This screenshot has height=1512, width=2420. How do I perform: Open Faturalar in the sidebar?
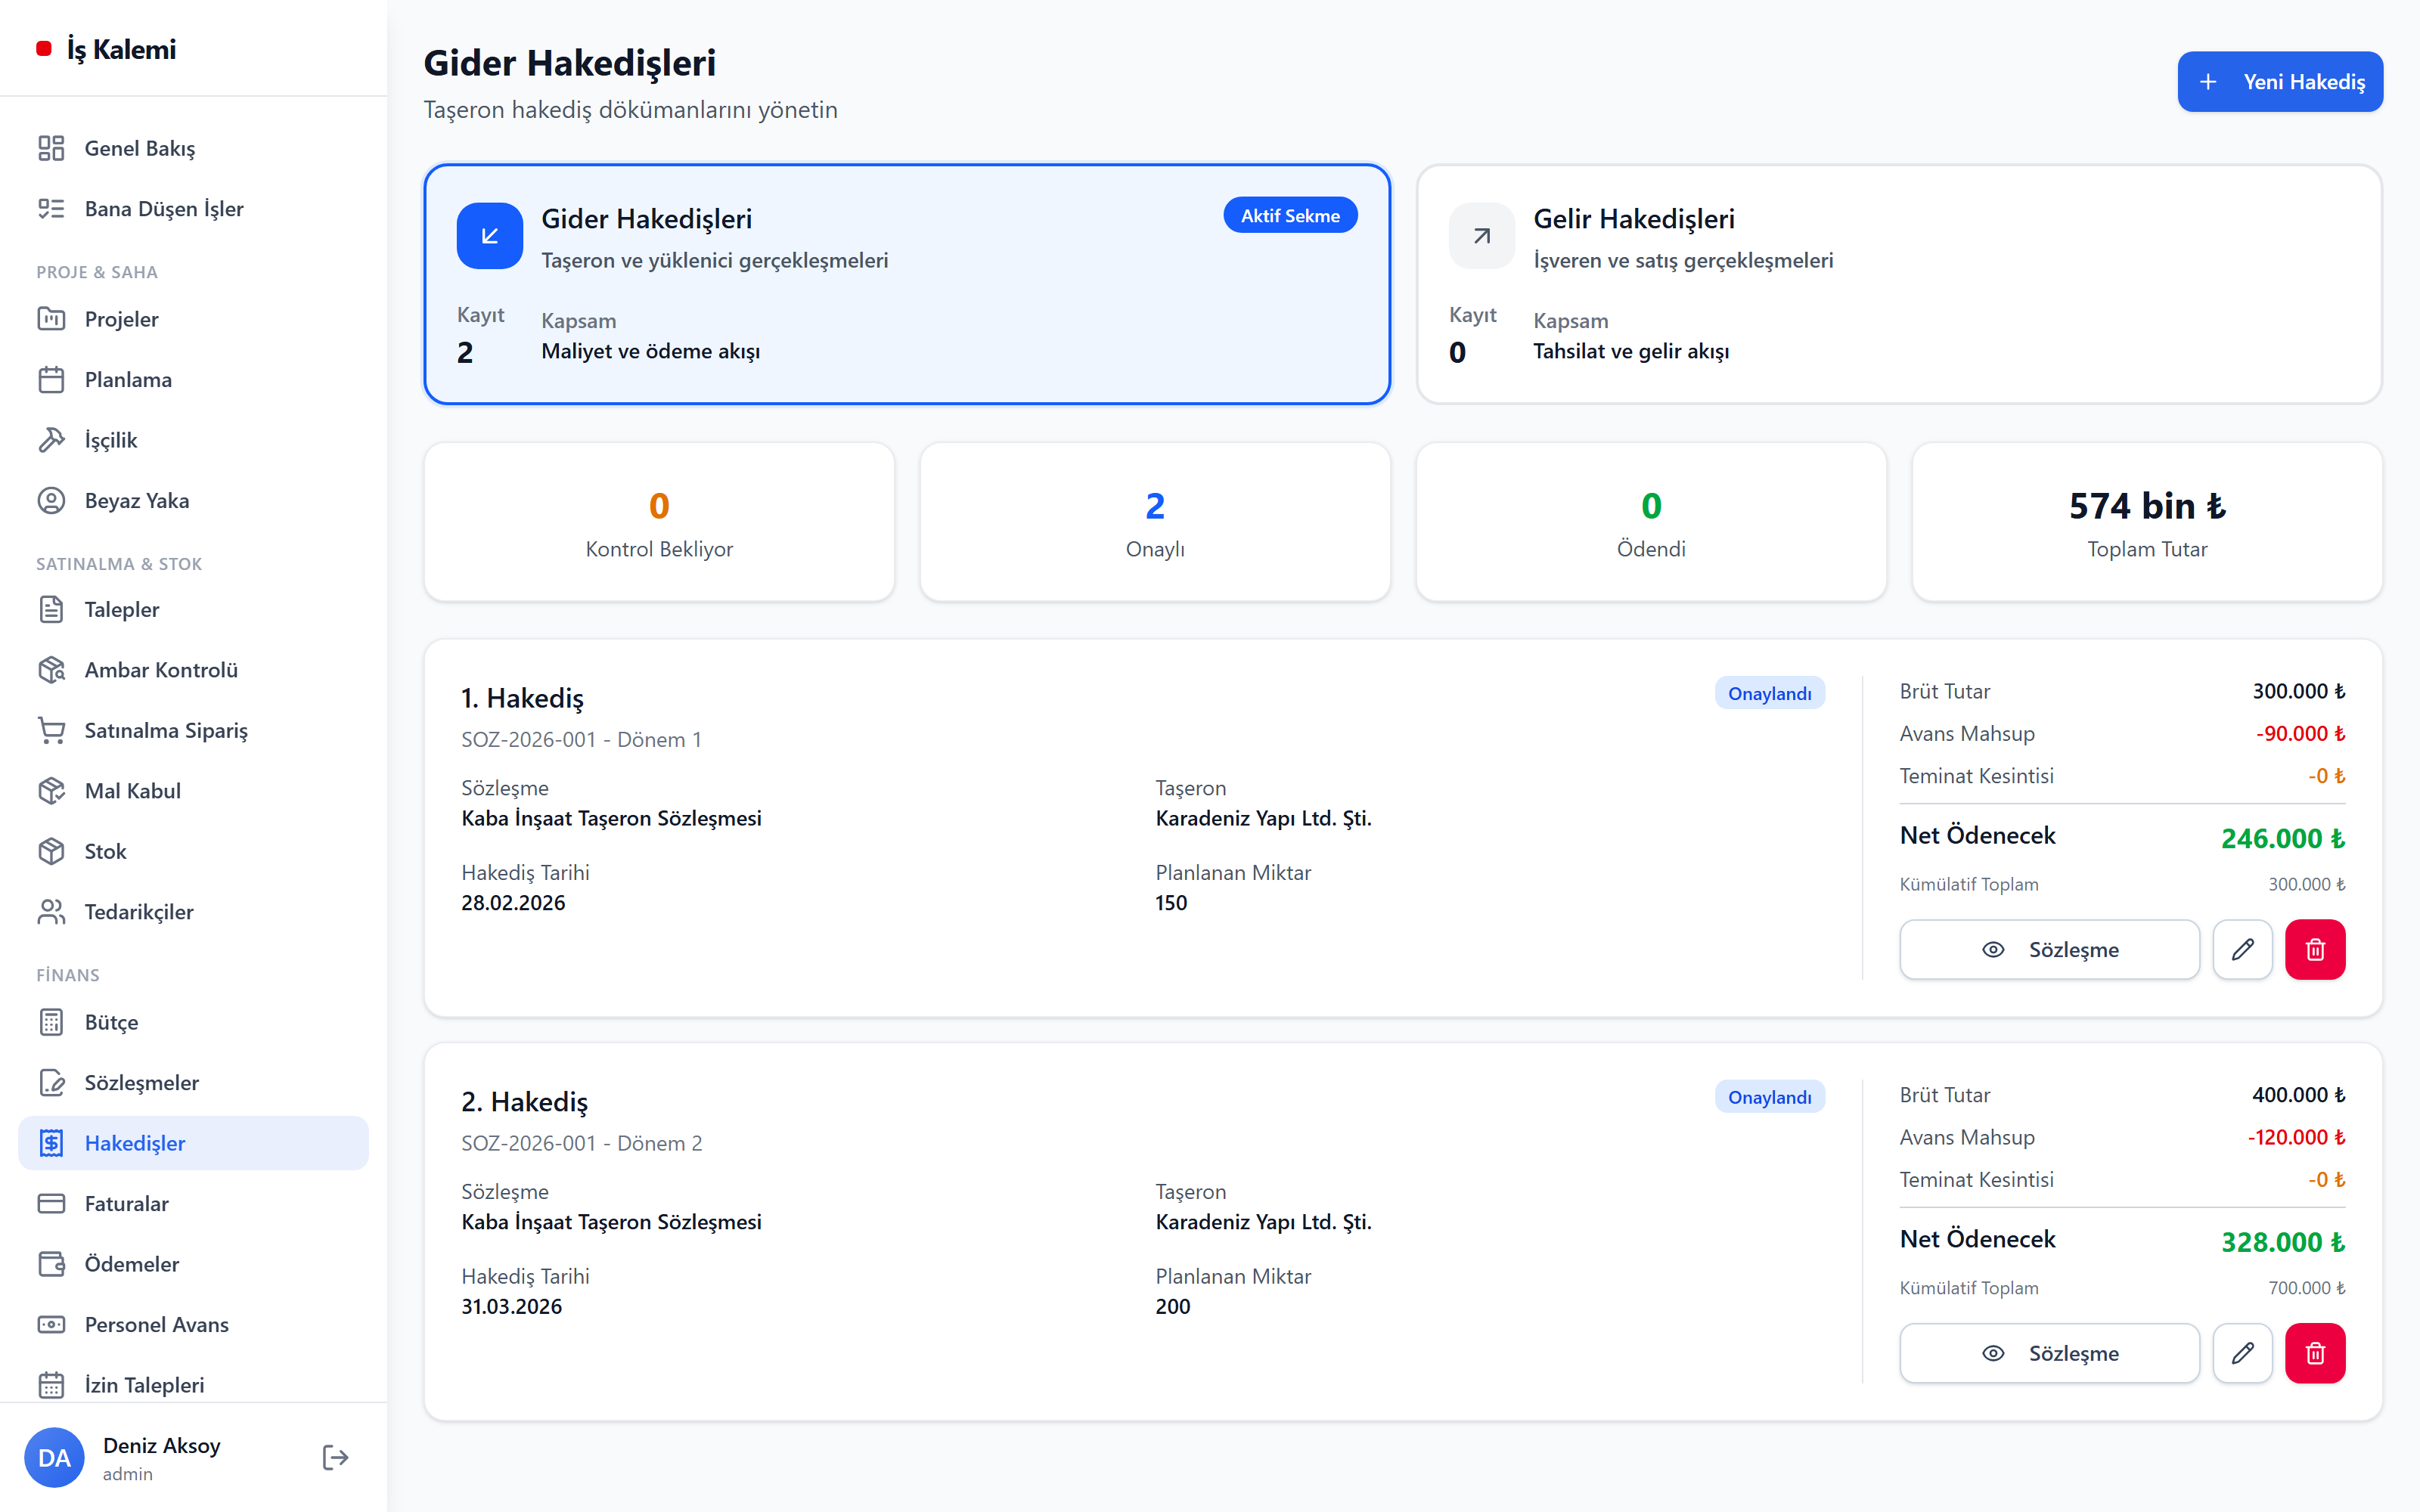point(193,1204)
